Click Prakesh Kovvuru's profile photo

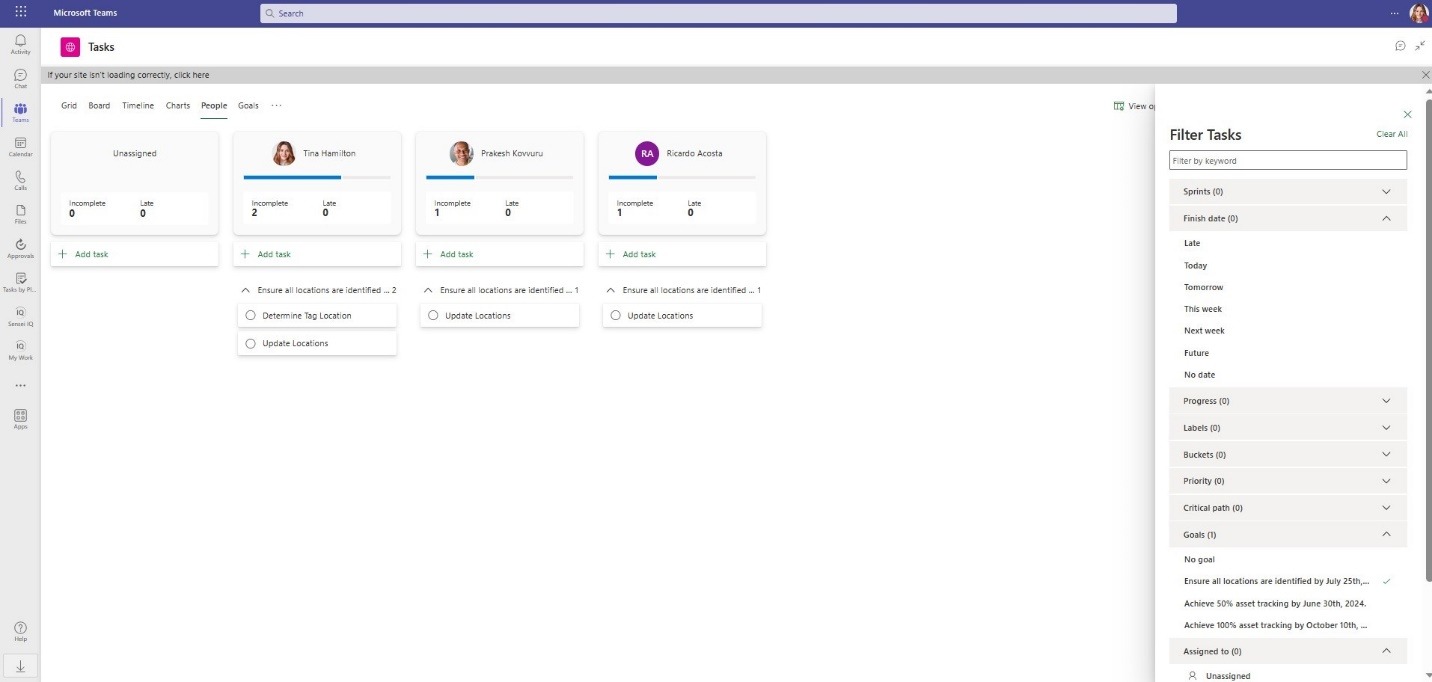(x=461, y=153)
